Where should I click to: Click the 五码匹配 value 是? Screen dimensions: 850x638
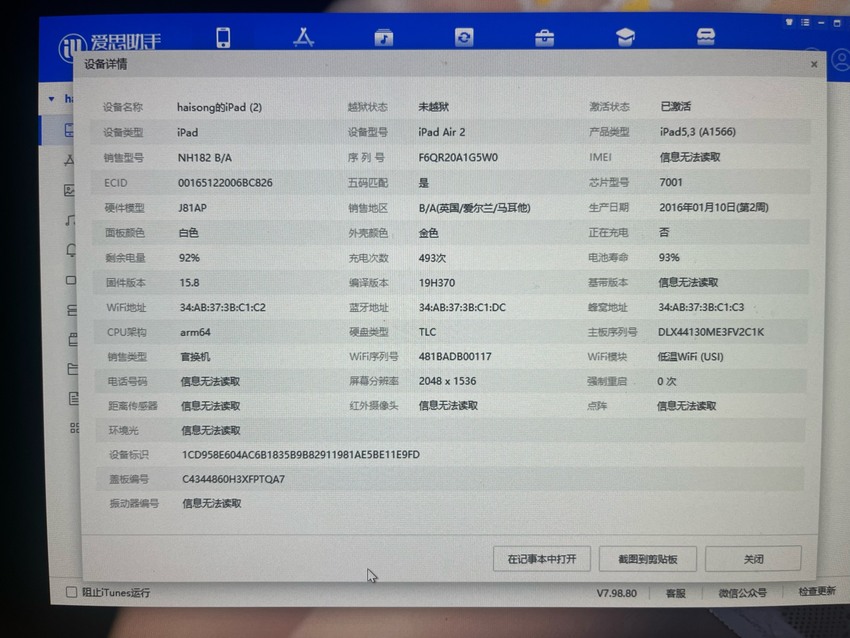(x=423, y=183)
